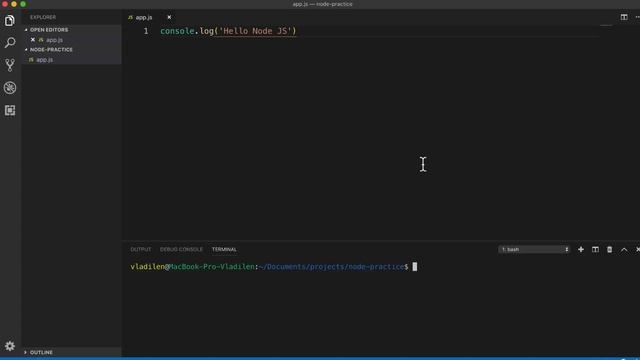Switch to the Debug Console tab
Viewport: 640px width, 360px height.
pos(181,249)
